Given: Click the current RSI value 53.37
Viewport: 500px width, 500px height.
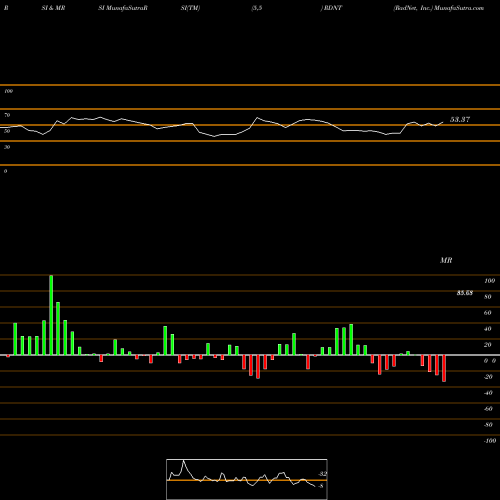Looking at the screenshot, I should click(x=460, y=120).
